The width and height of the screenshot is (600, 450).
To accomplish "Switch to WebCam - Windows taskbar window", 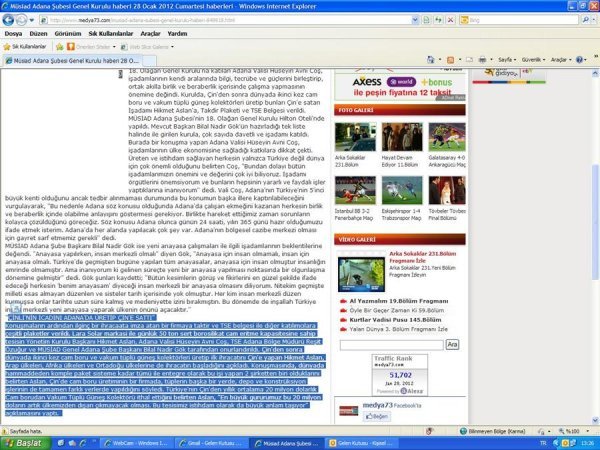I will tap(138, 443).
